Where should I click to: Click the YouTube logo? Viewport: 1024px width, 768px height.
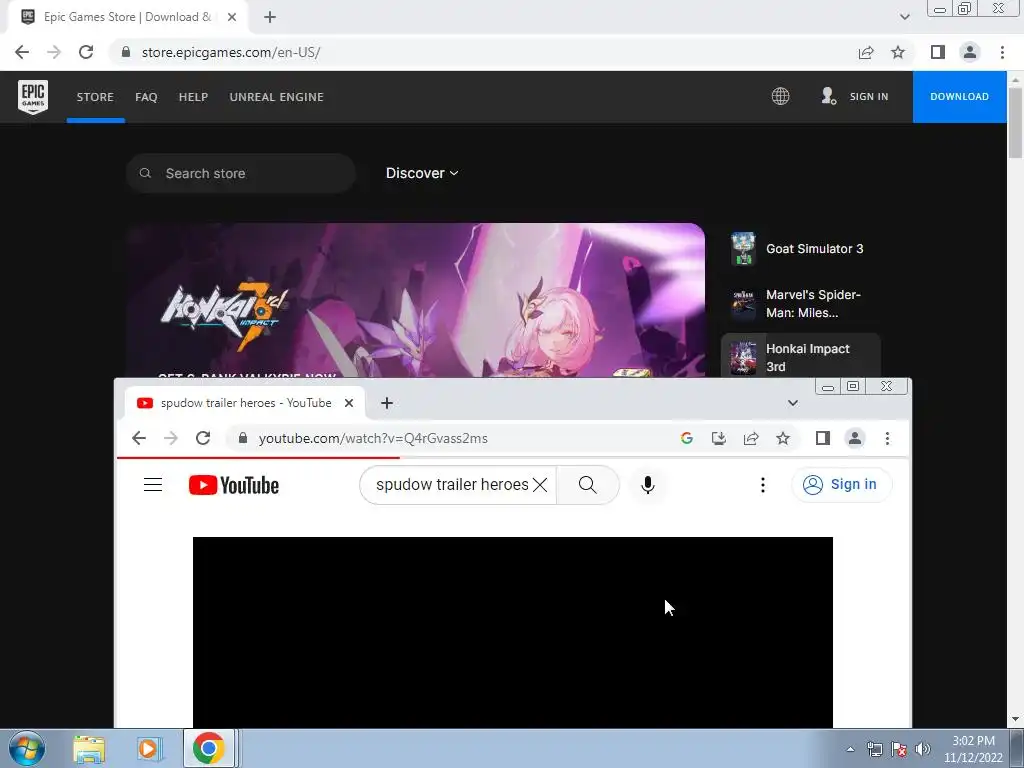234,485
